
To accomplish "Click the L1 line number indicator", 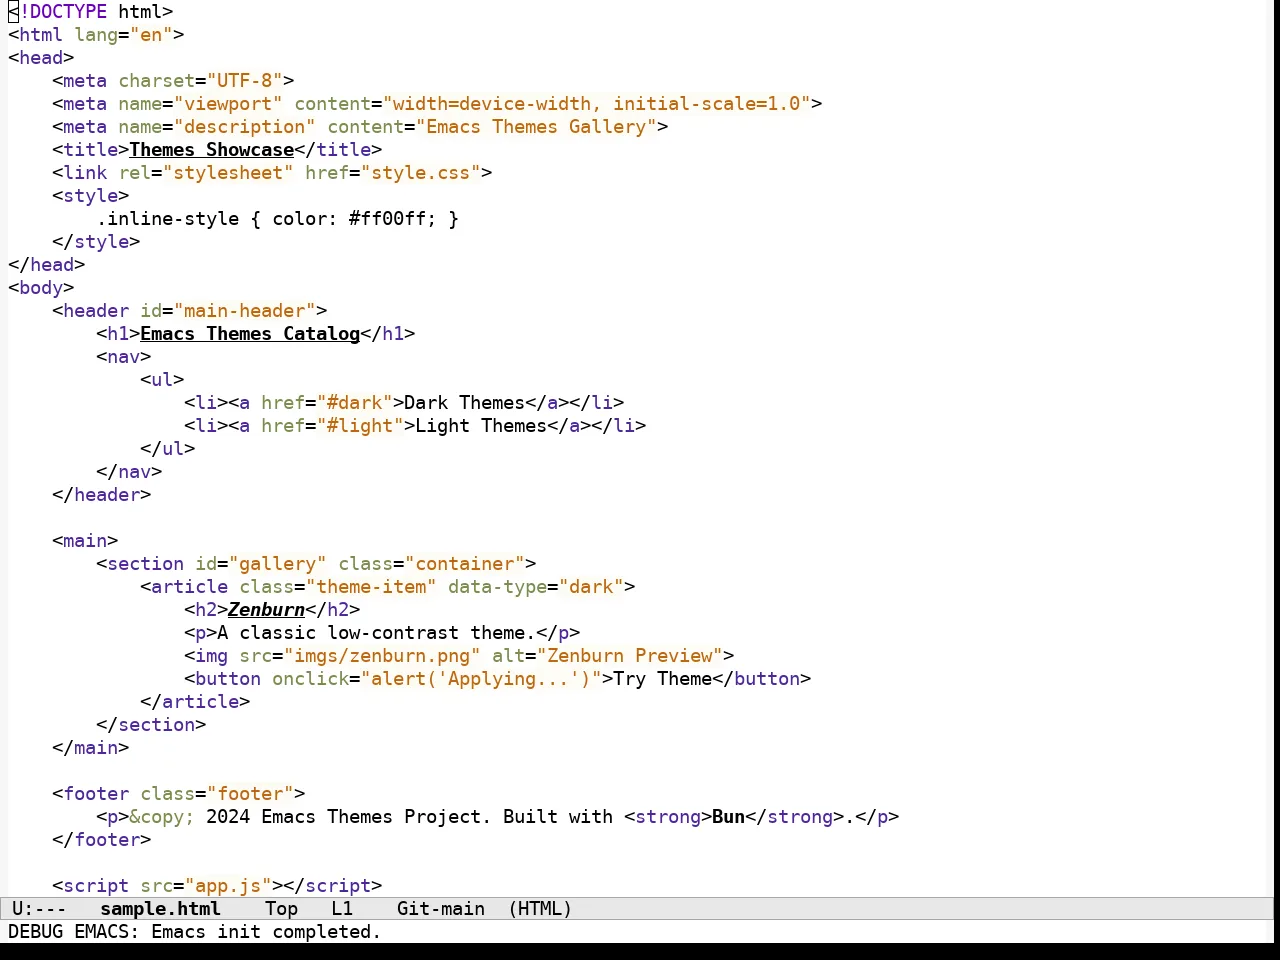I will coord(342,909).
